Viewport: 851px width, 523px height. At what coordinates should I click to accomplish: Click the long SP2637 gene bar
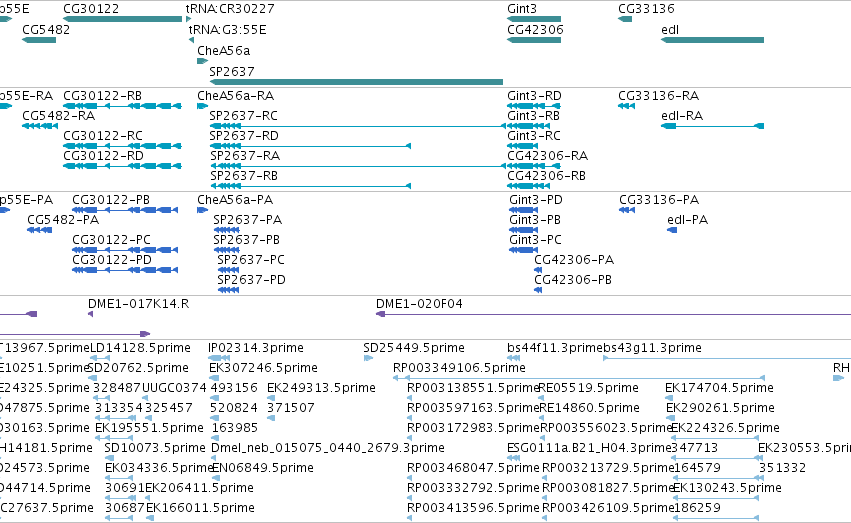[x=356, y=82]
